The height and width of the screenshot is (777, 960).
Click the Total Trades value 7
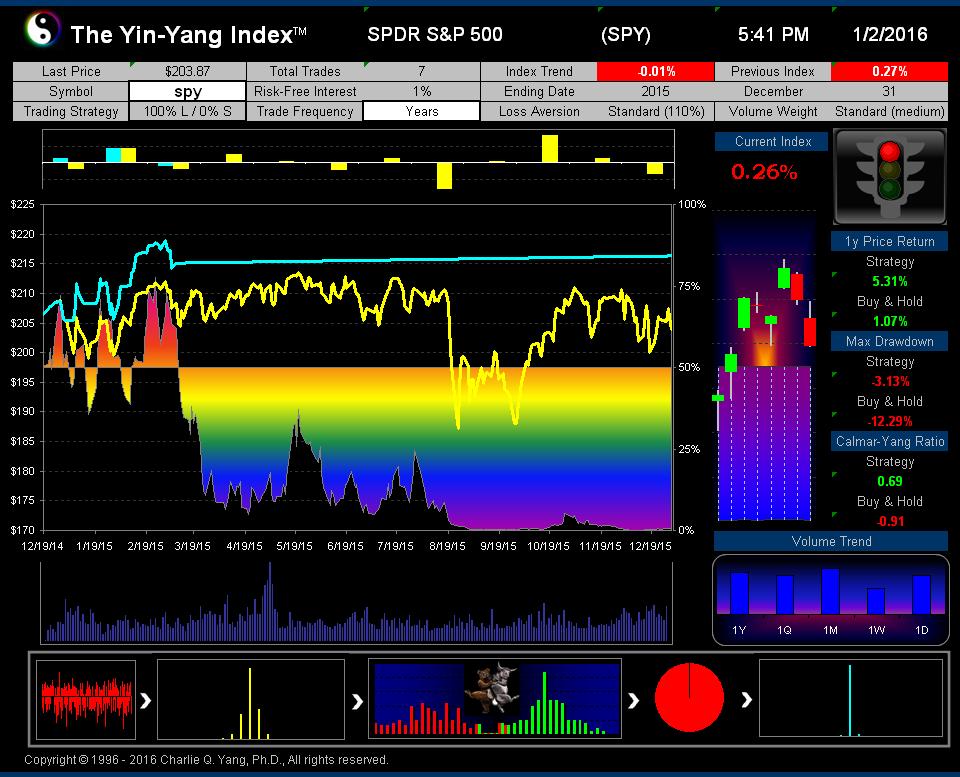(x=421, y=71)
